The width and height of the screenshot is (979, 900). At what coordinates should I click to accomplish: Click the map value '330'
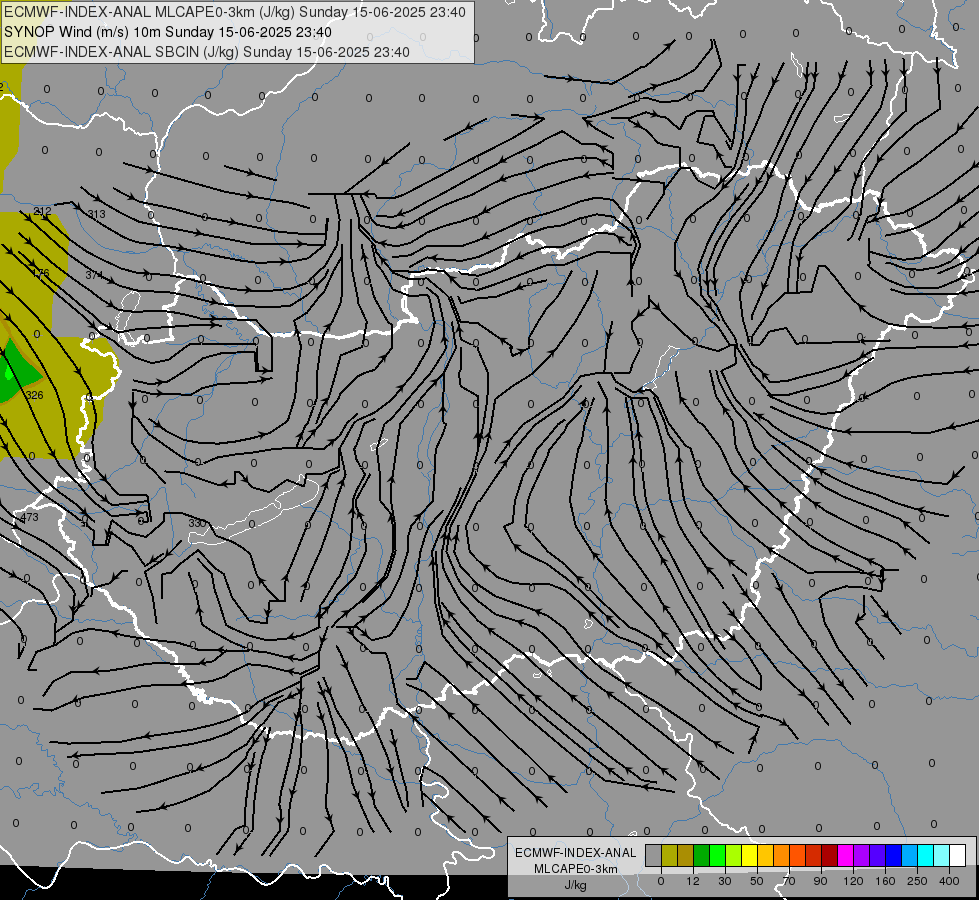tap(197, 523)
